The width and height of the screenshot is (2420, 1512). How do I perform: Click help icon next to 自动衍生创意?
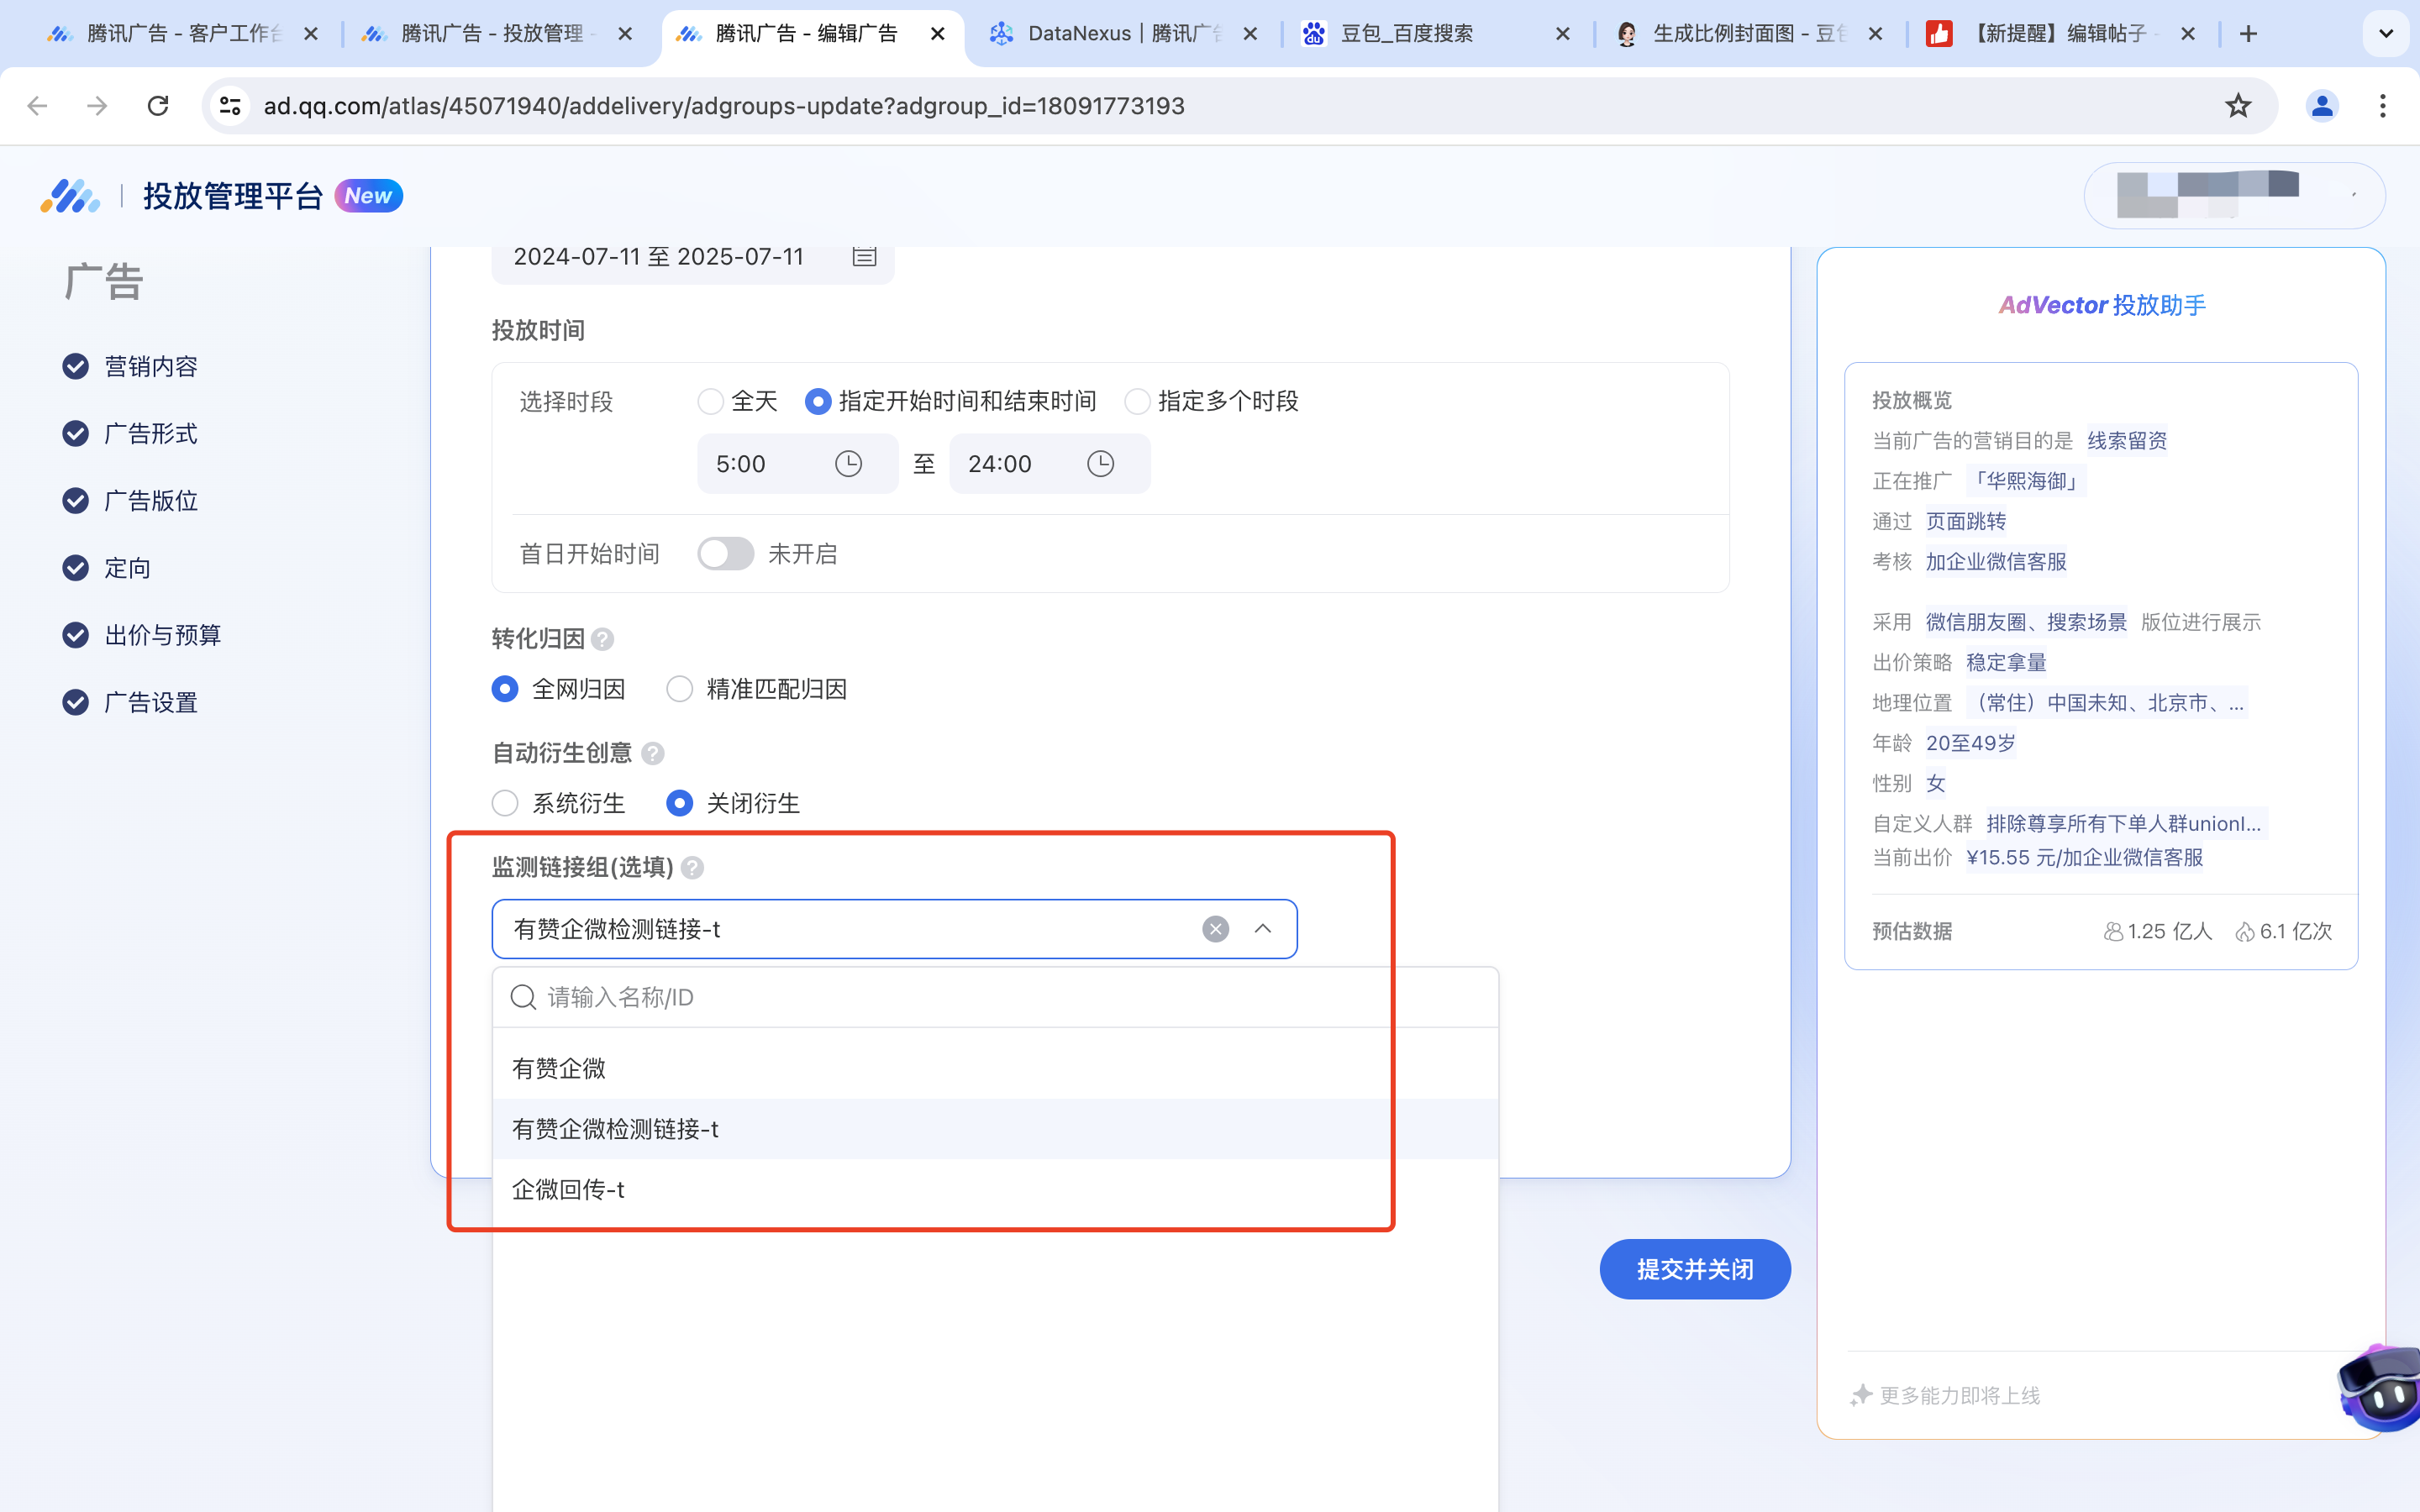pos(653,753)
